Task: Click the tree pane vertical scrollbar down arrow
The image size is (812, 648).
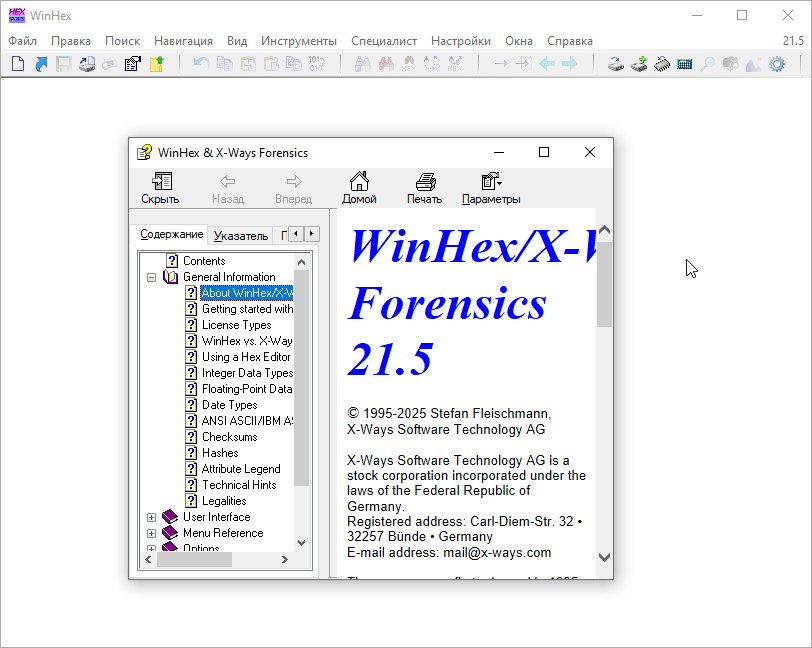Action: click(x=301, y=543)
